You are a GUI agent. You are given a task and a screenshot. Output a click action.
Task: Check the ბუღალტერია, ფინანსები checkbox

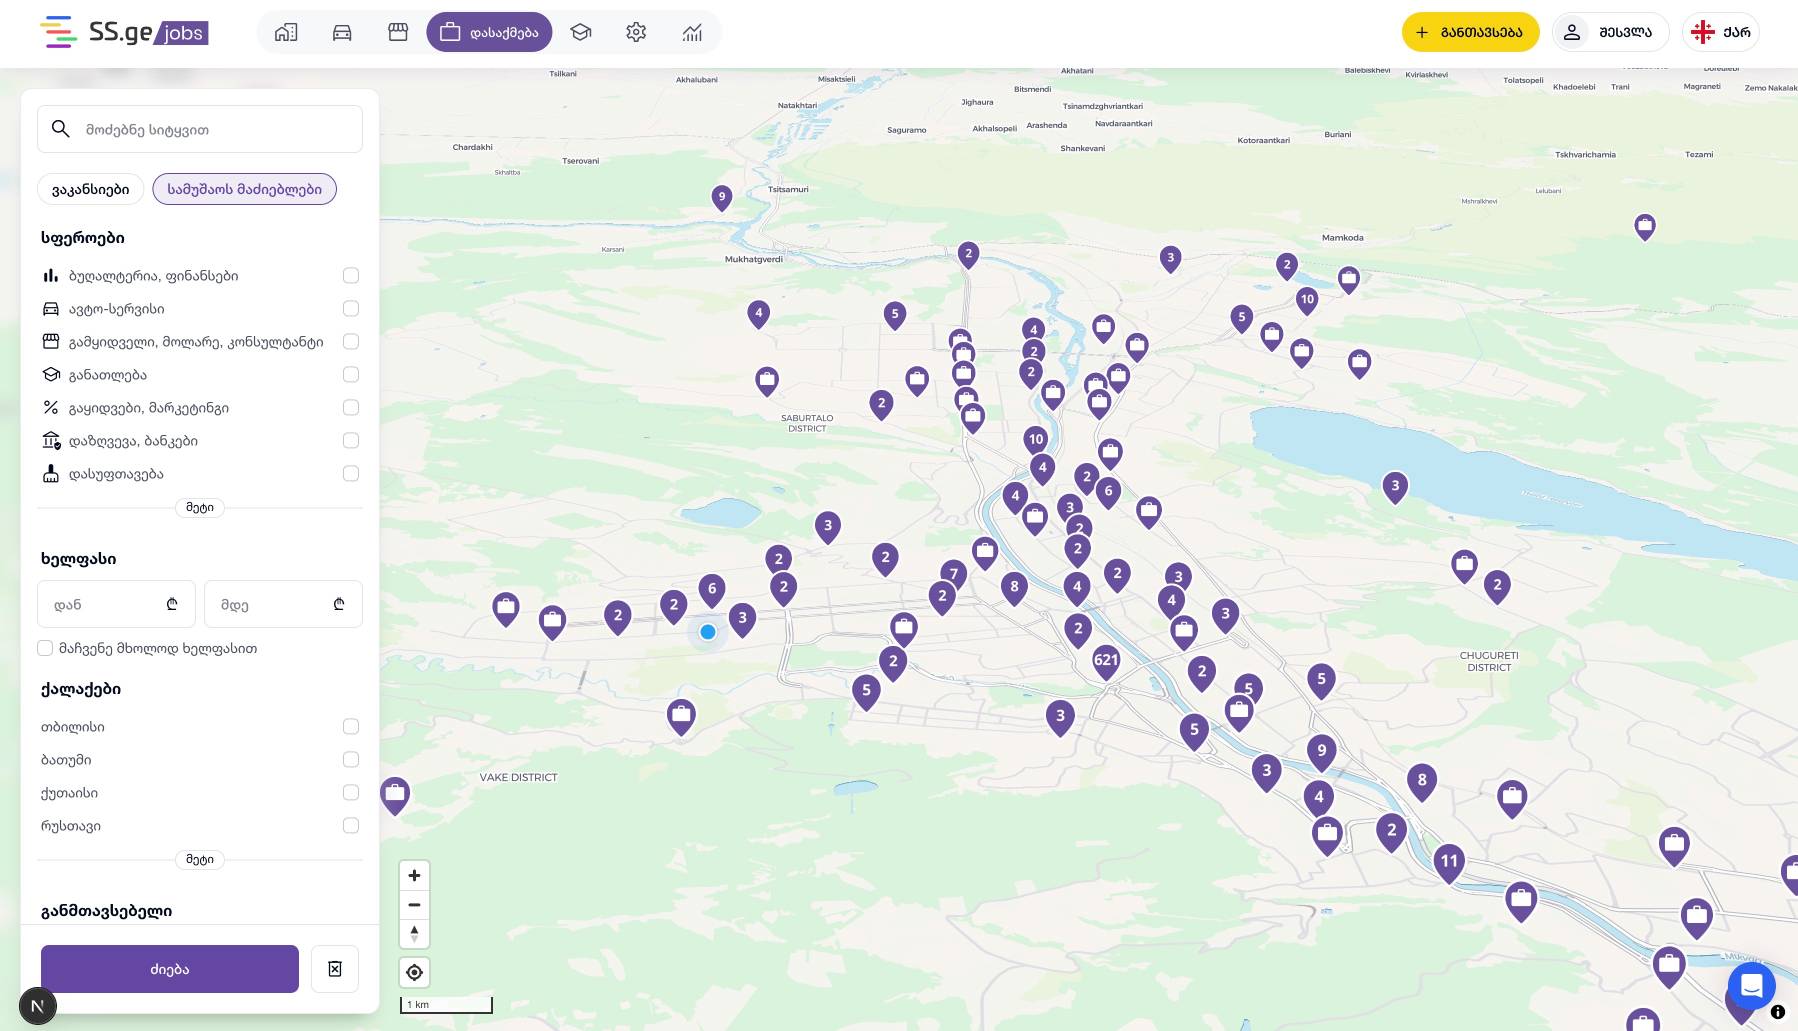point(351,276)
